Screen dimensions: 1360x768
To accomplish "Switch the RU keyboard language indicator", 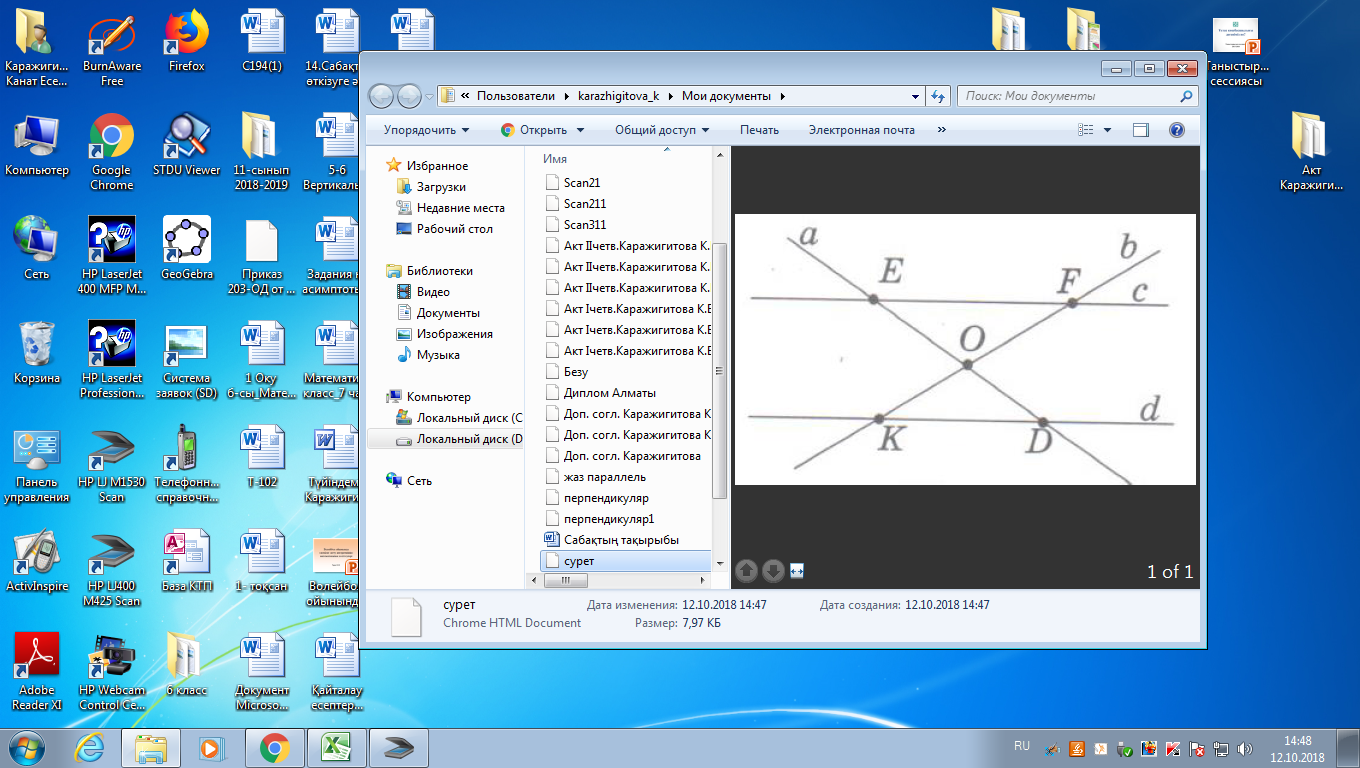I will 1022,747.
